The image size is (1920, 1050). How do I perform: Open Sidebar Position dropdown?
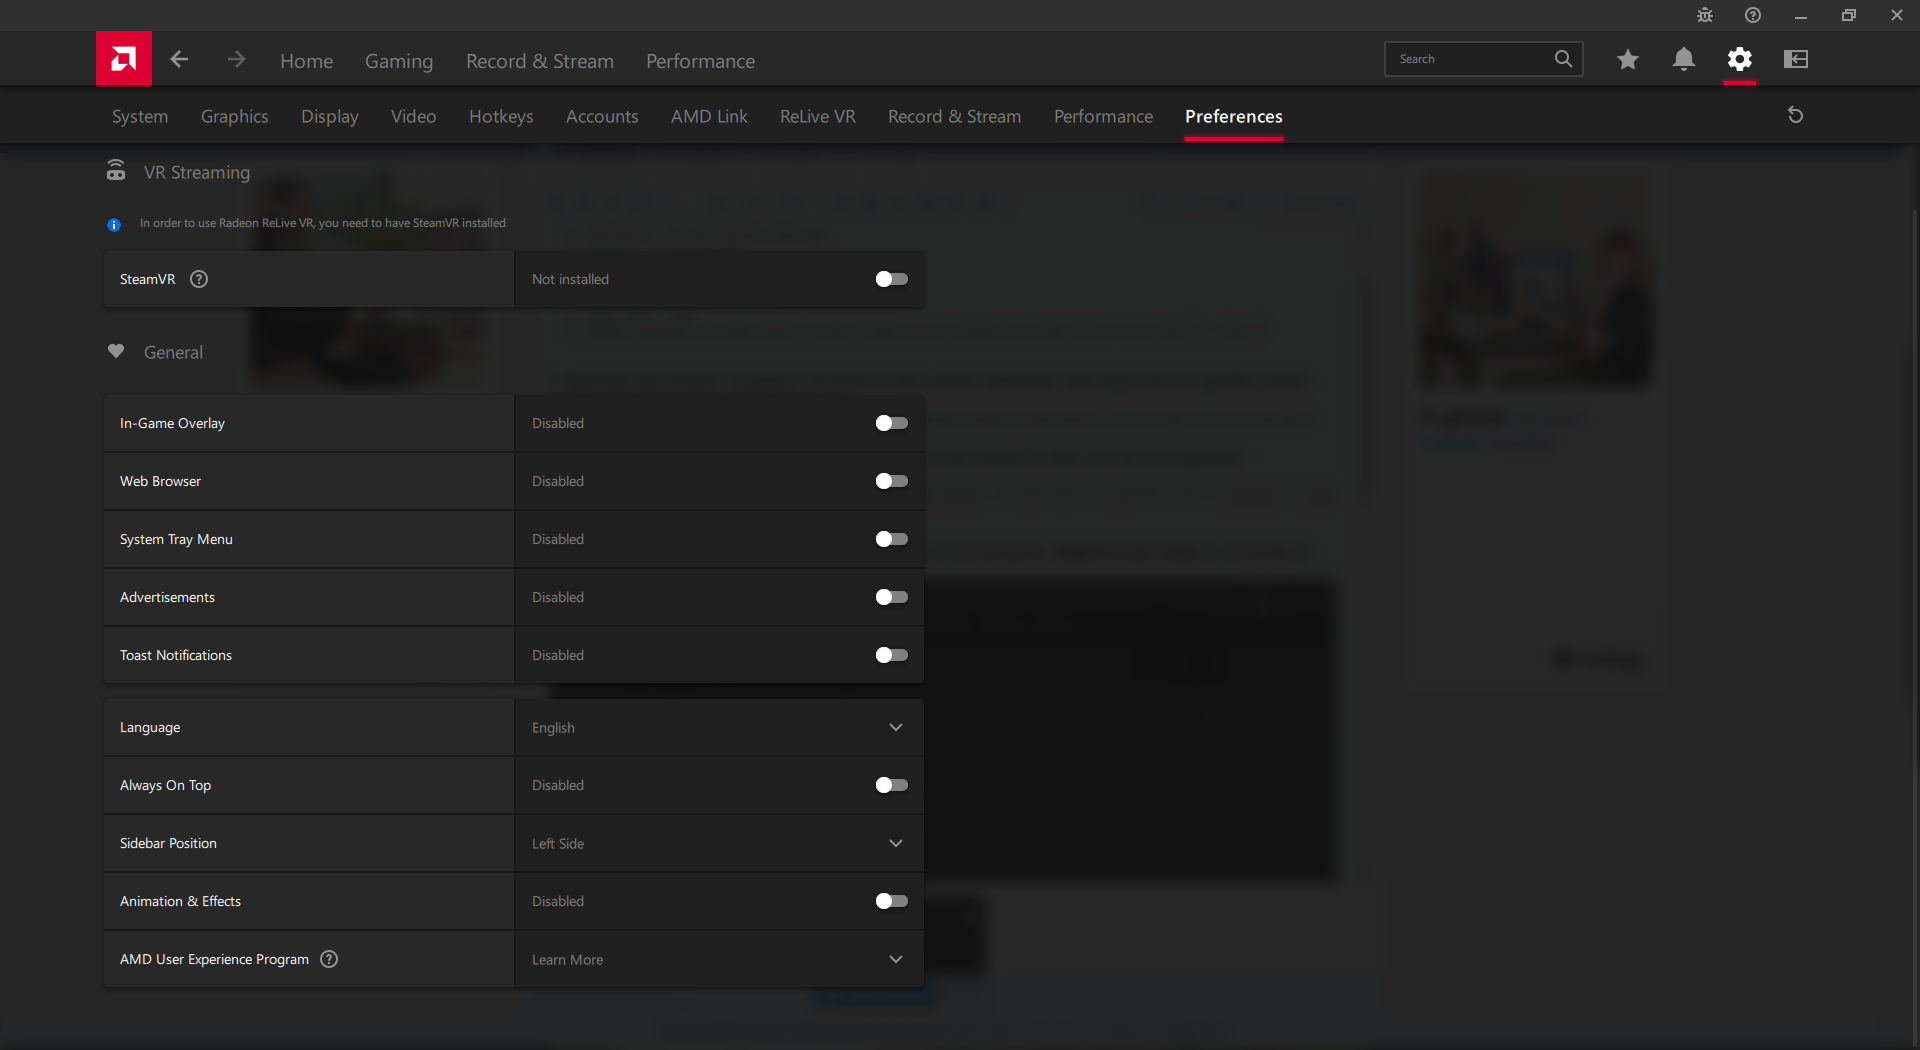pos(719,843)
